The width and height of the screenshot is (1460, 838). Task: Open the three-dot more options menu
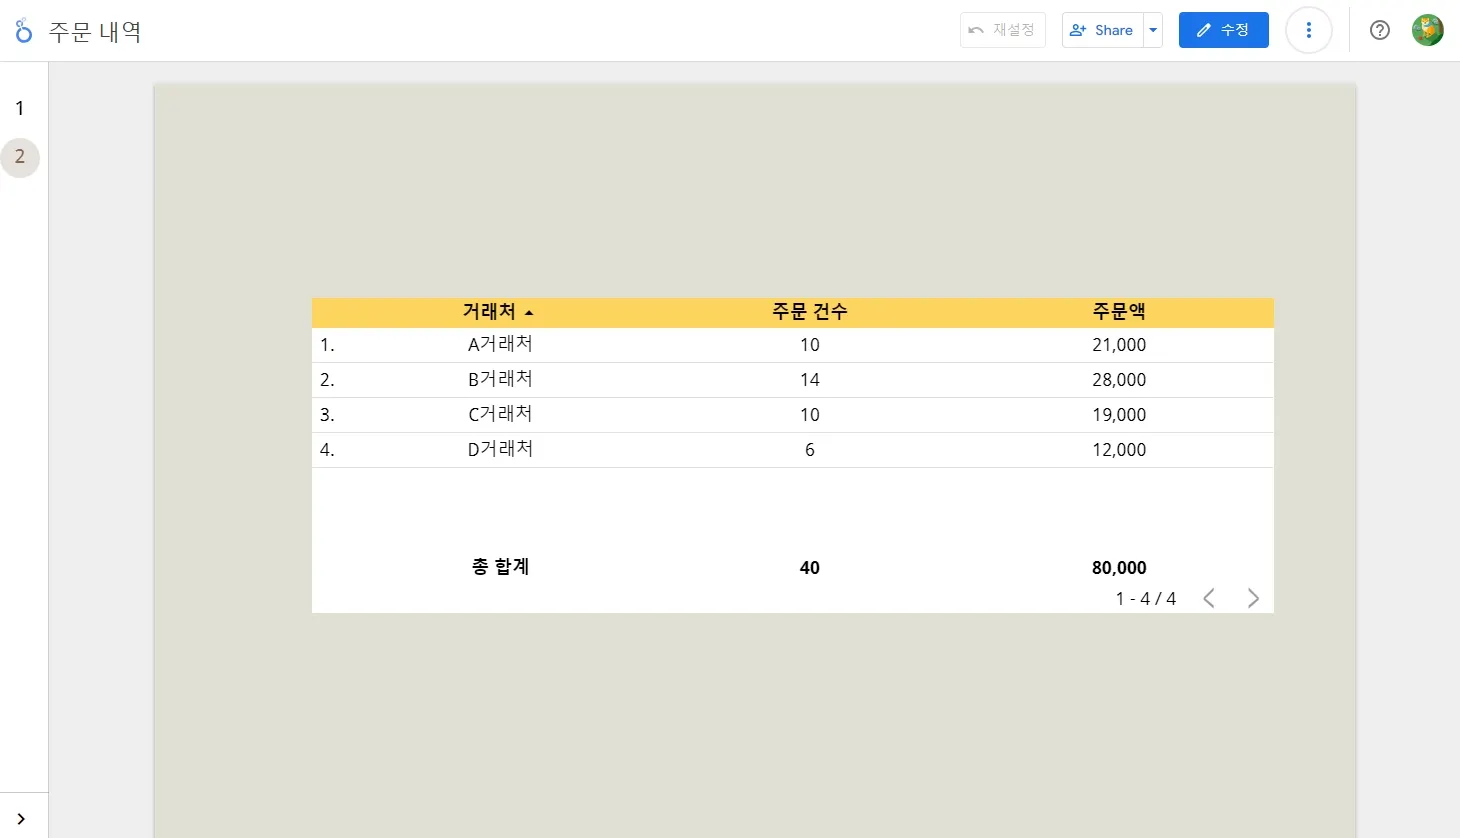click(x=1308, y=30)
